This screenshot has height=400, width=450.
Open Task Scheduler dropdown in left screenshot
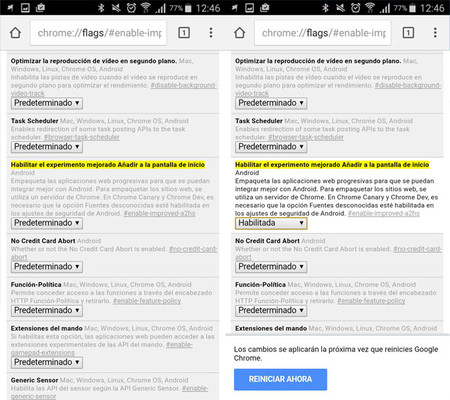coord(47,147)
